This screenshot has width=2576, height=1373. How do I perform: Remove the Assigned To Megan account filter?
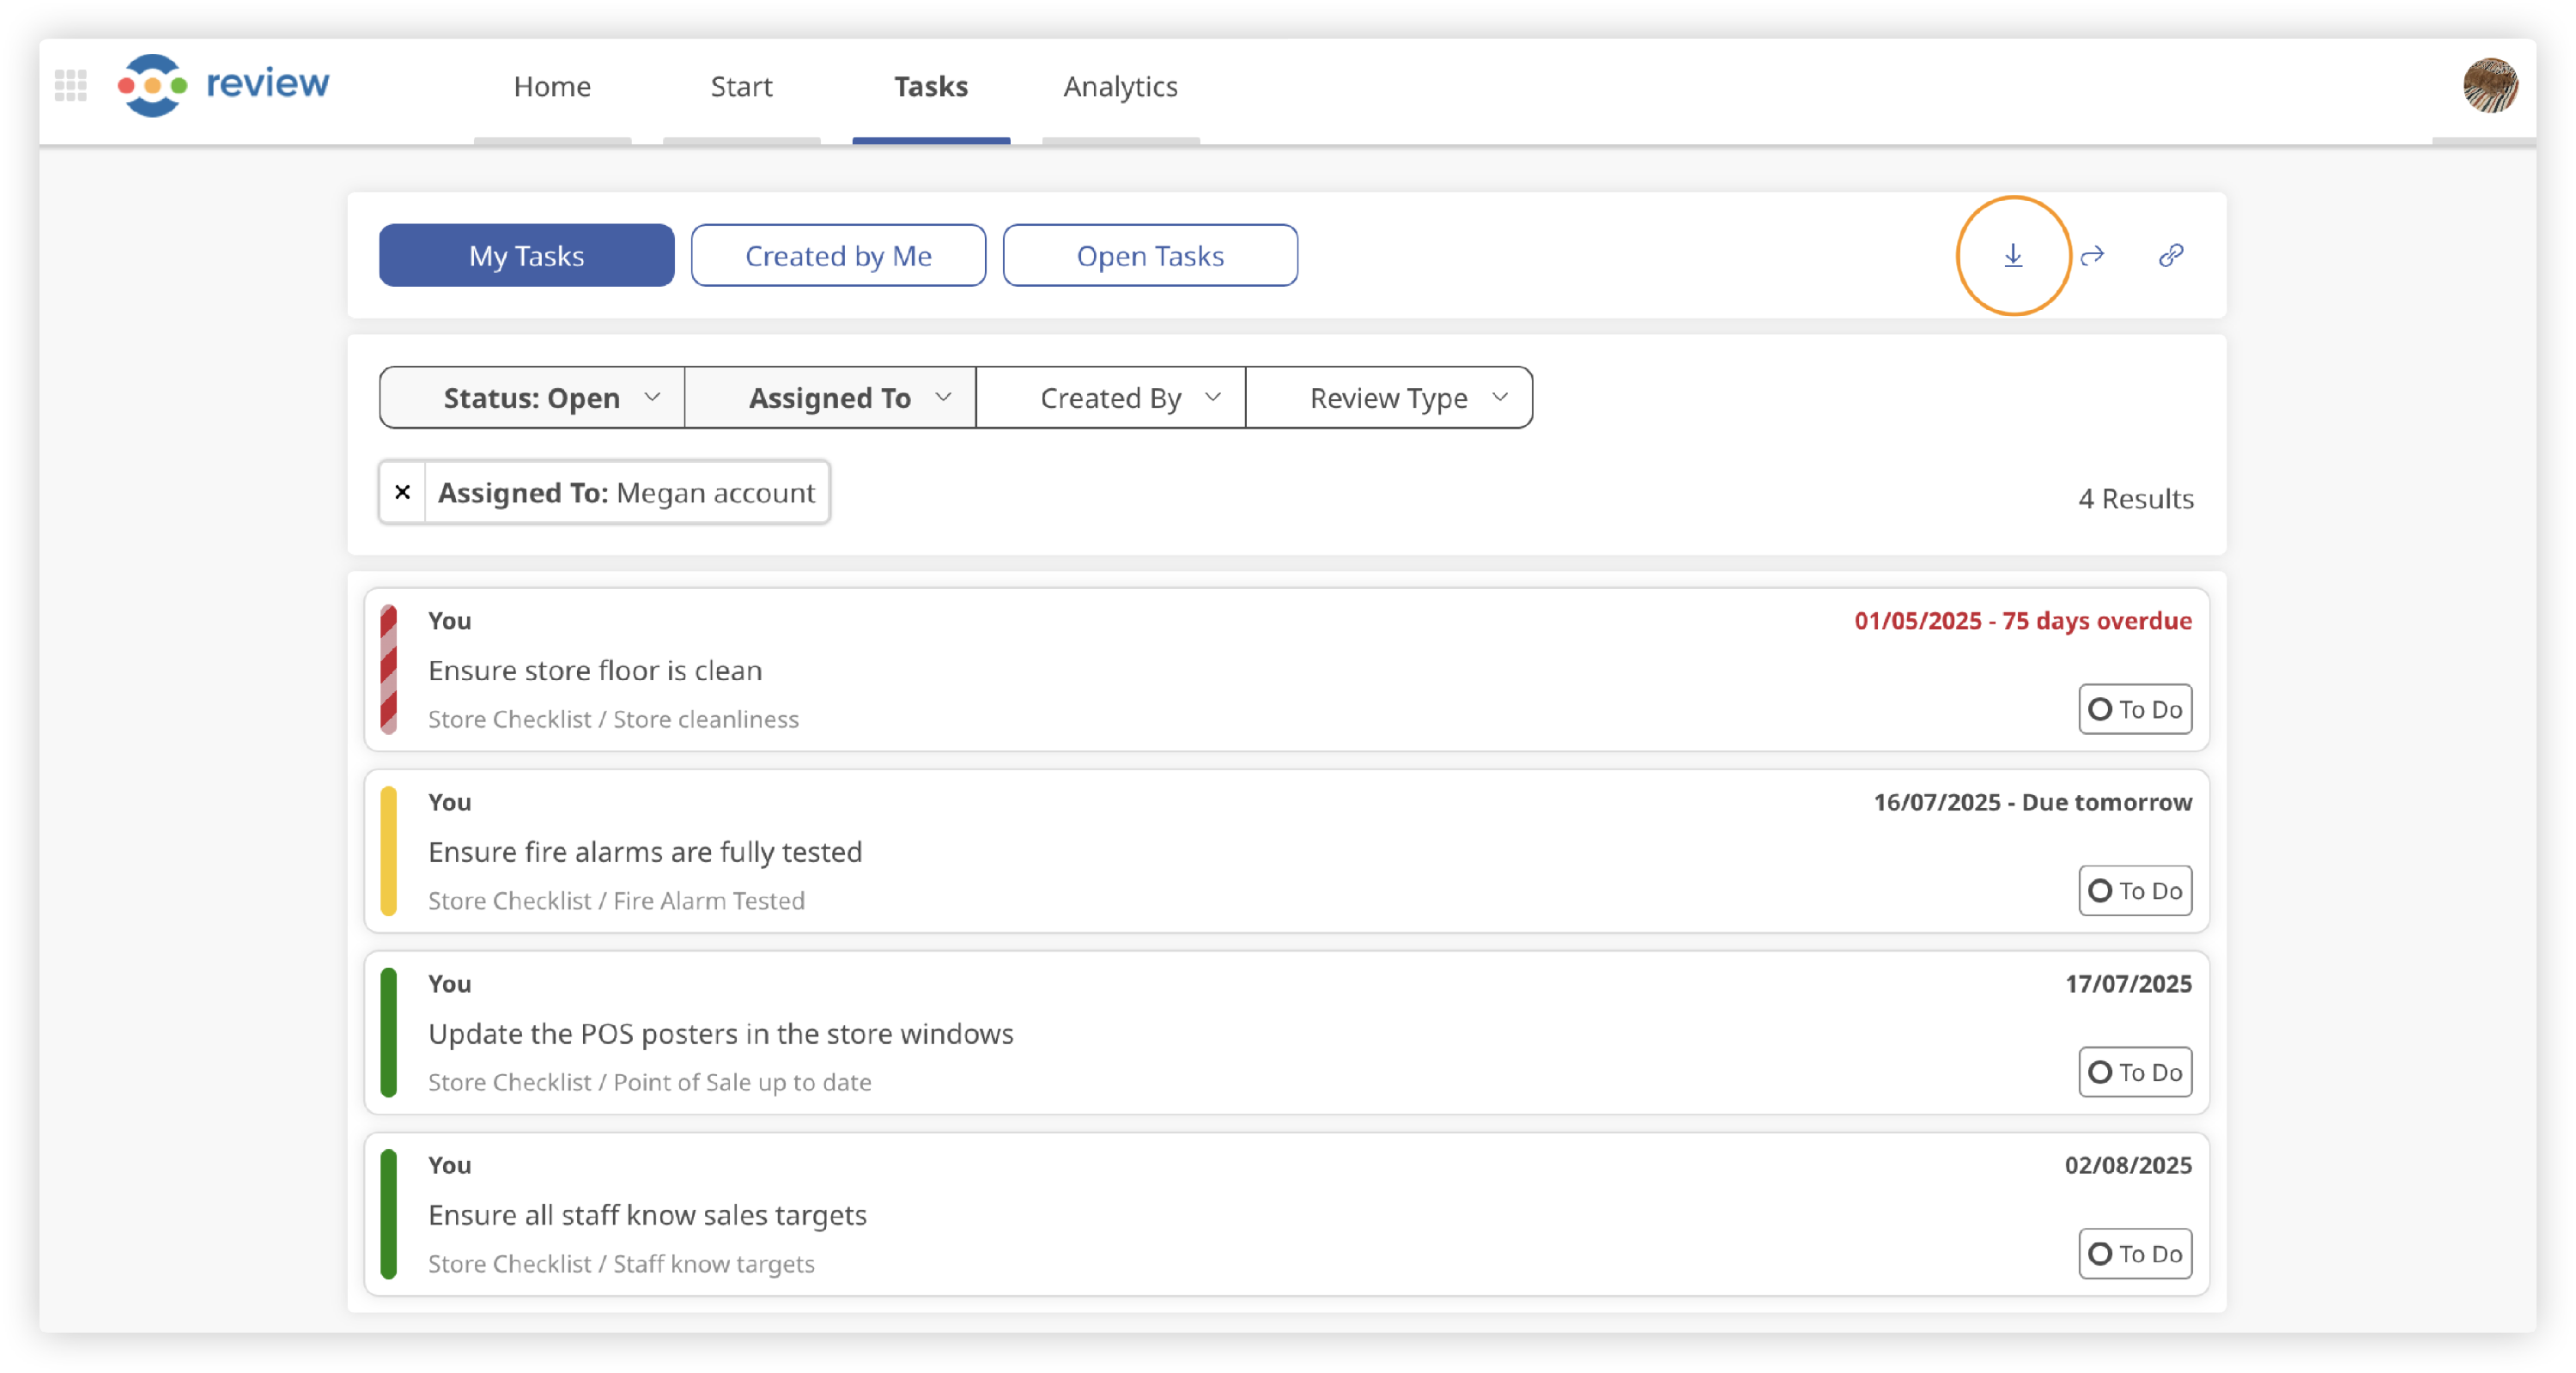(402, 492)
